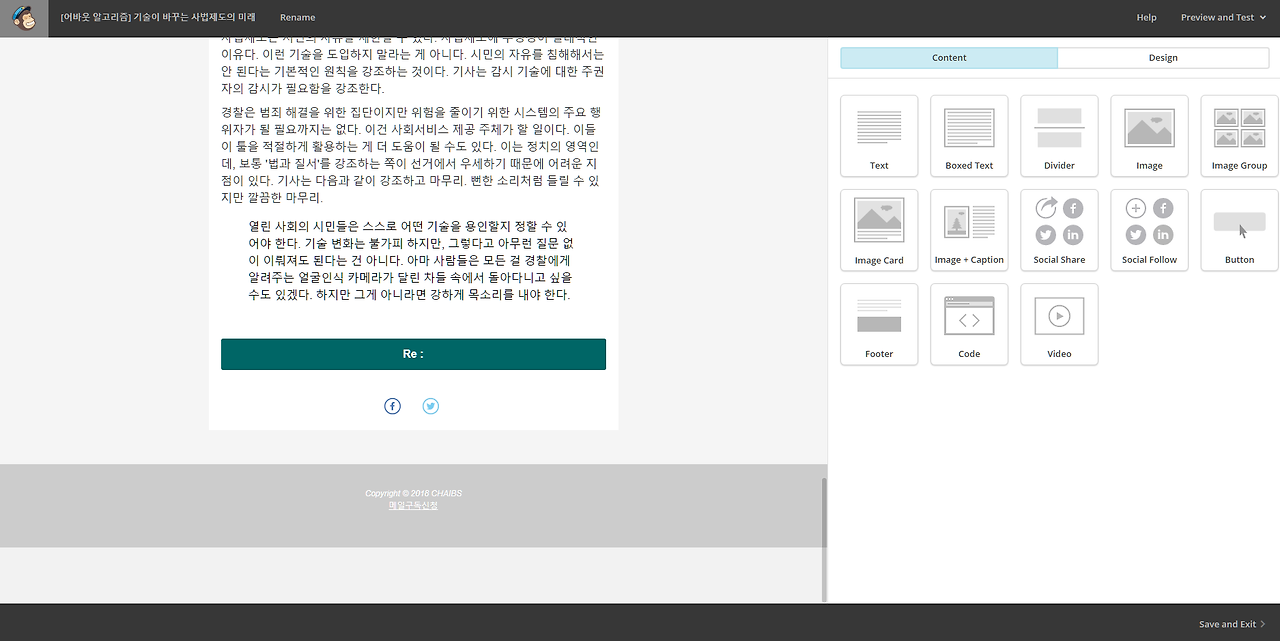
Task: Pick the Code content block
Action: [969, 322]
